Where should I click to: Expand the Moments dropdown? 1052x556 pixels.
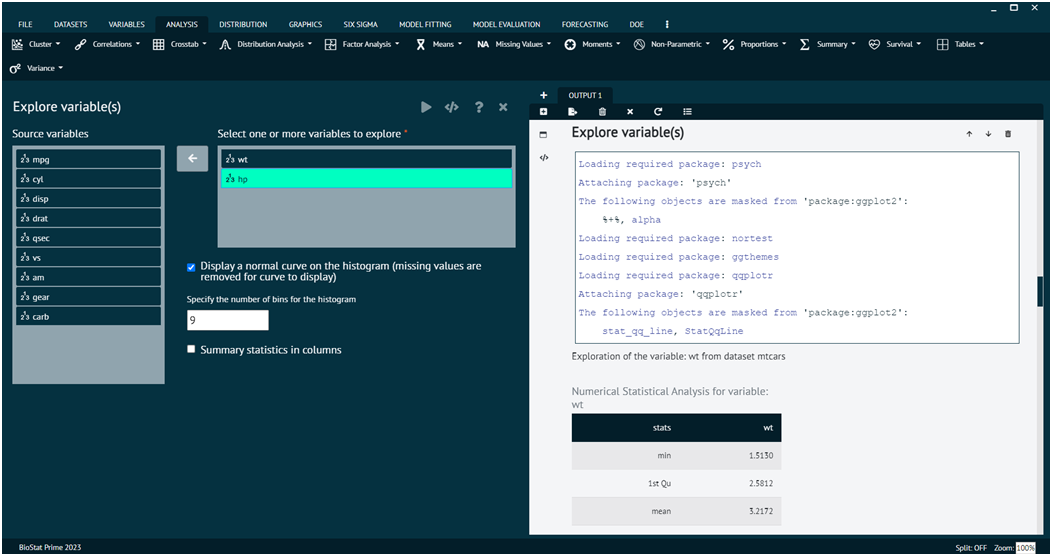[x=592, y=44]
